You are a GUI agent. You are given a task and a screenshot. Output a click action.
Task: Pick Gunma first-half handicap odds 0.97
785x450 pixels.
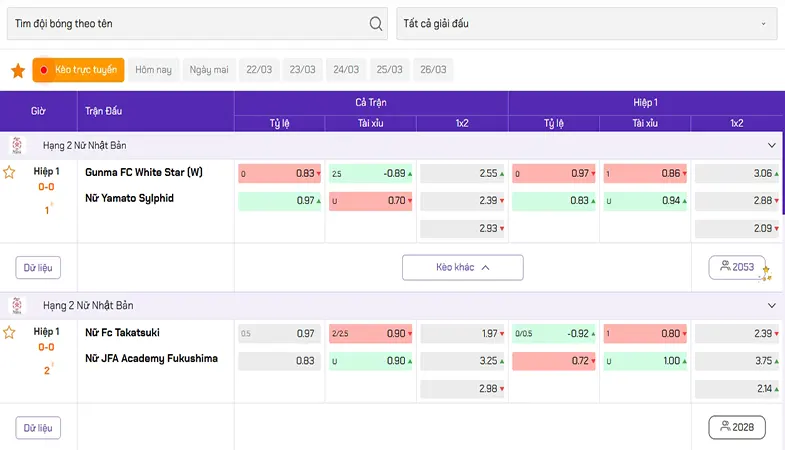(x=554, y=174)
